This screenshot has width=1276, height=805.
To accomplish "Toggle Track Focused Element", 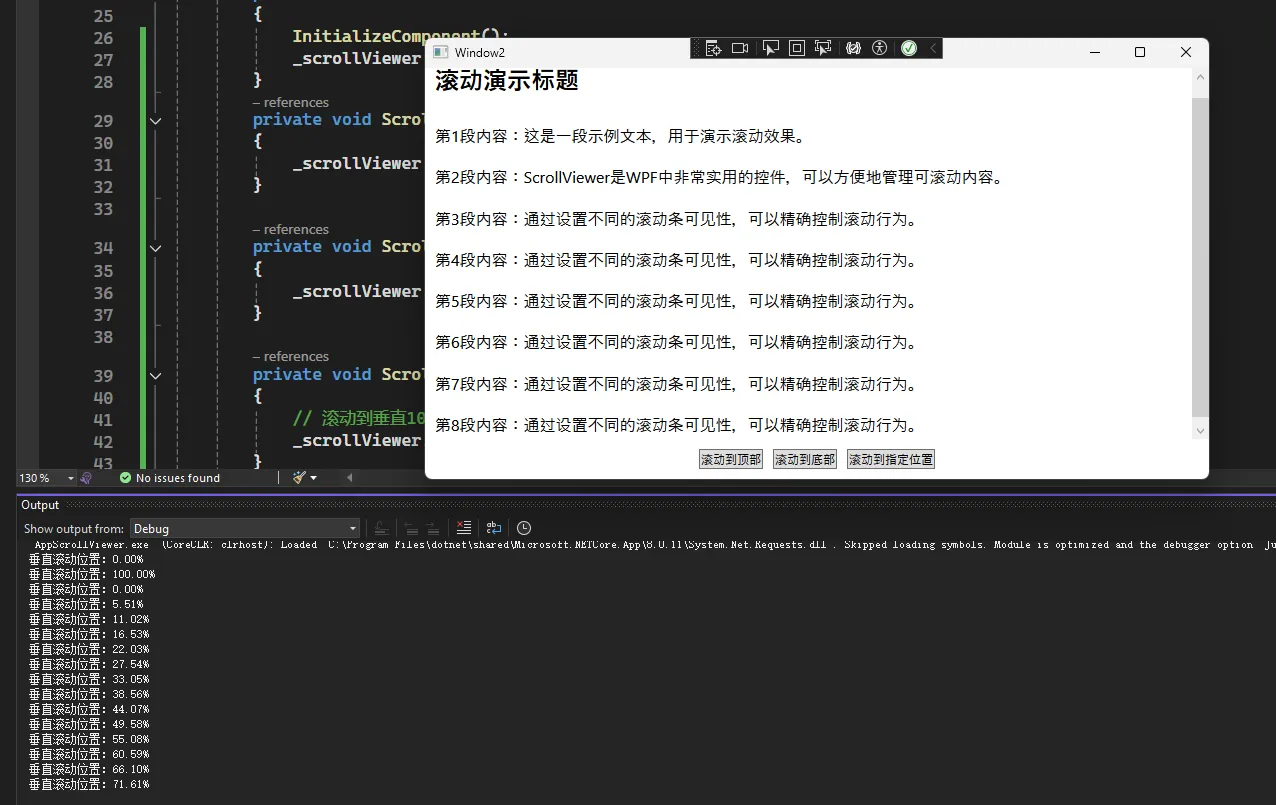I will (824, 48).
